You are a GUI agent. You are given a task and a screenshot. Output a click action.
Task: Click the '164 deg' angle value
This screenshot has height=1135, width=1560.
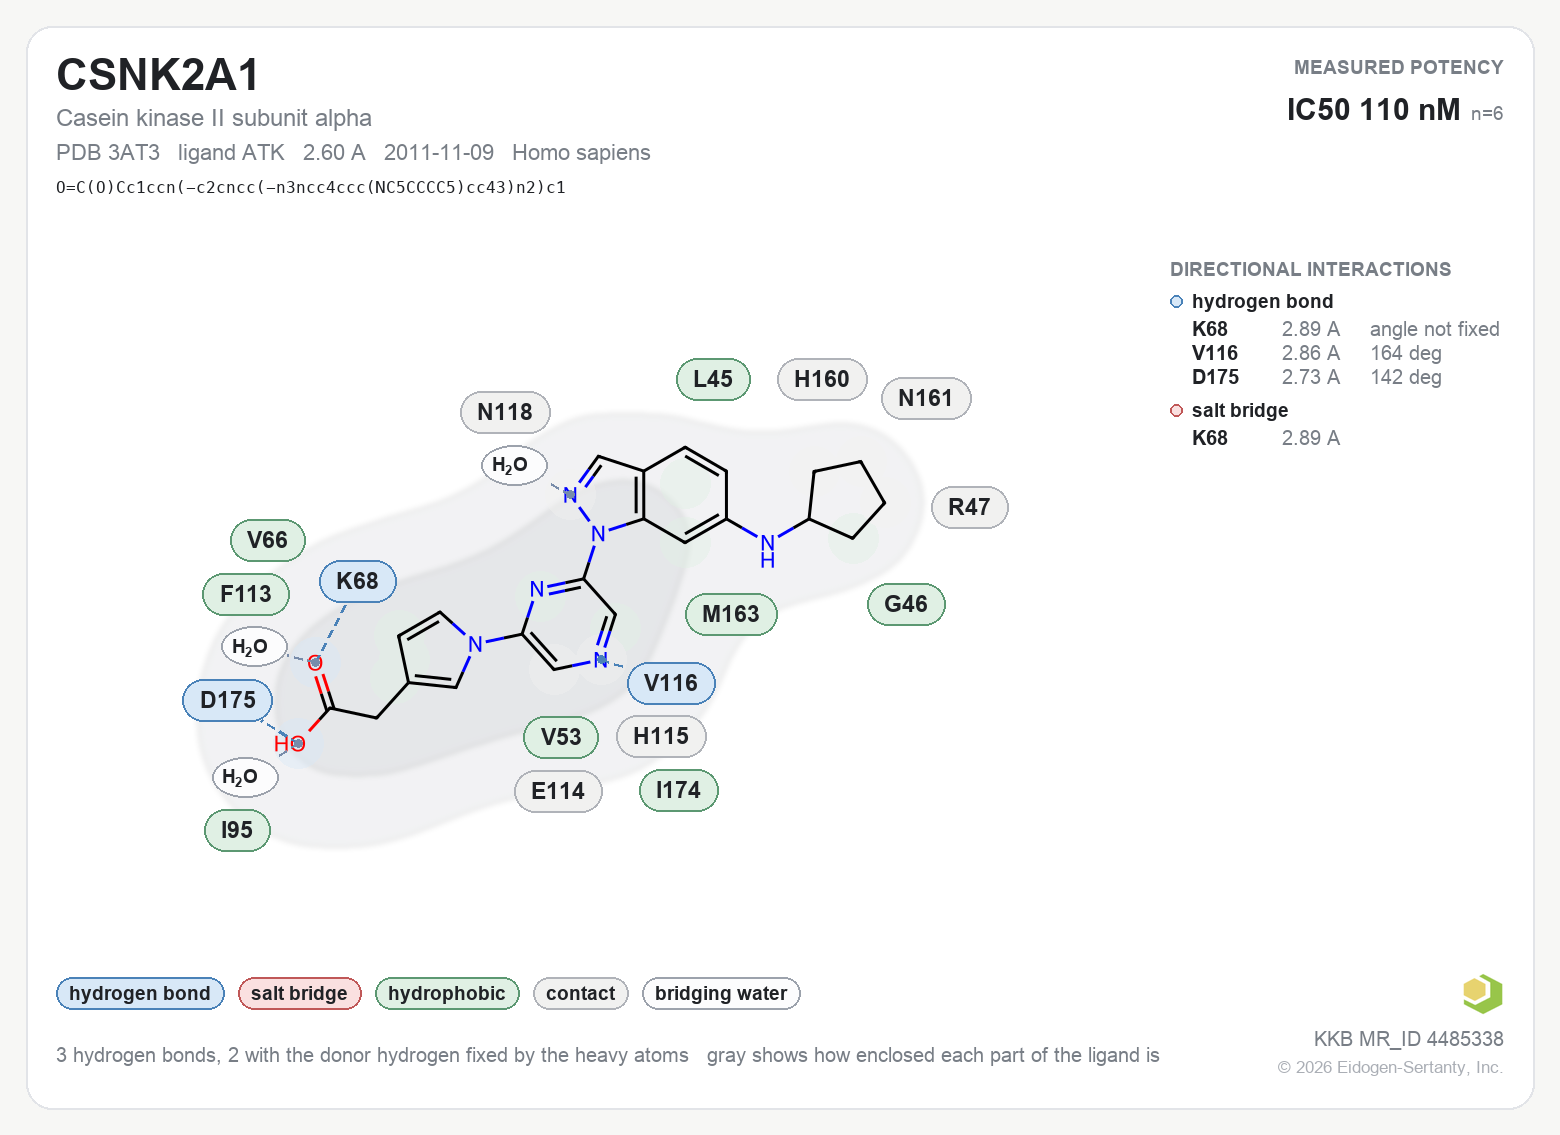[1406, 353]
